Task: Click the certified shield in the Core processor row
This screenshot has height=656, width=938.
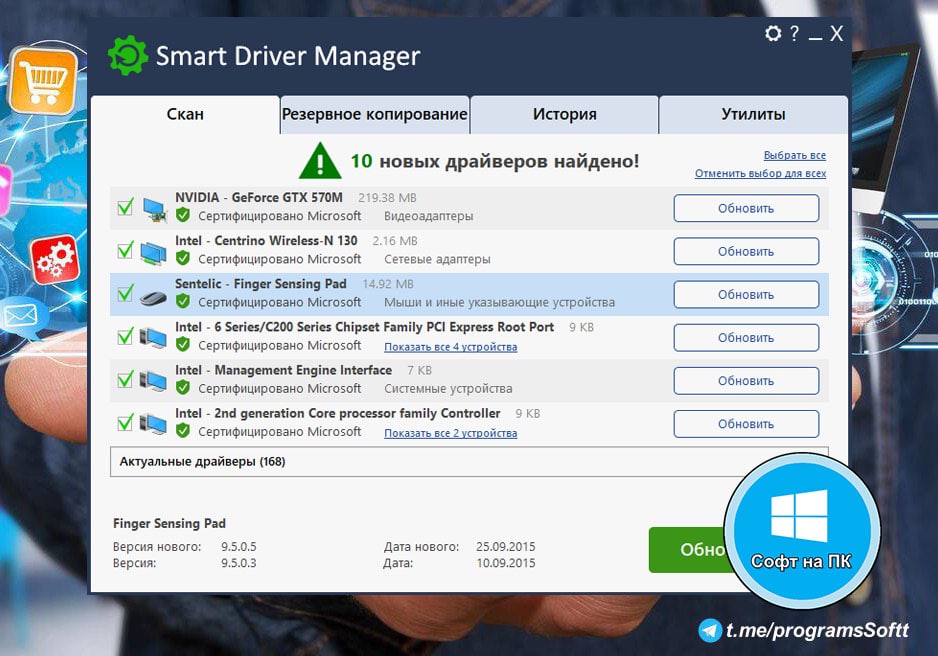Action: click(183, 431)
